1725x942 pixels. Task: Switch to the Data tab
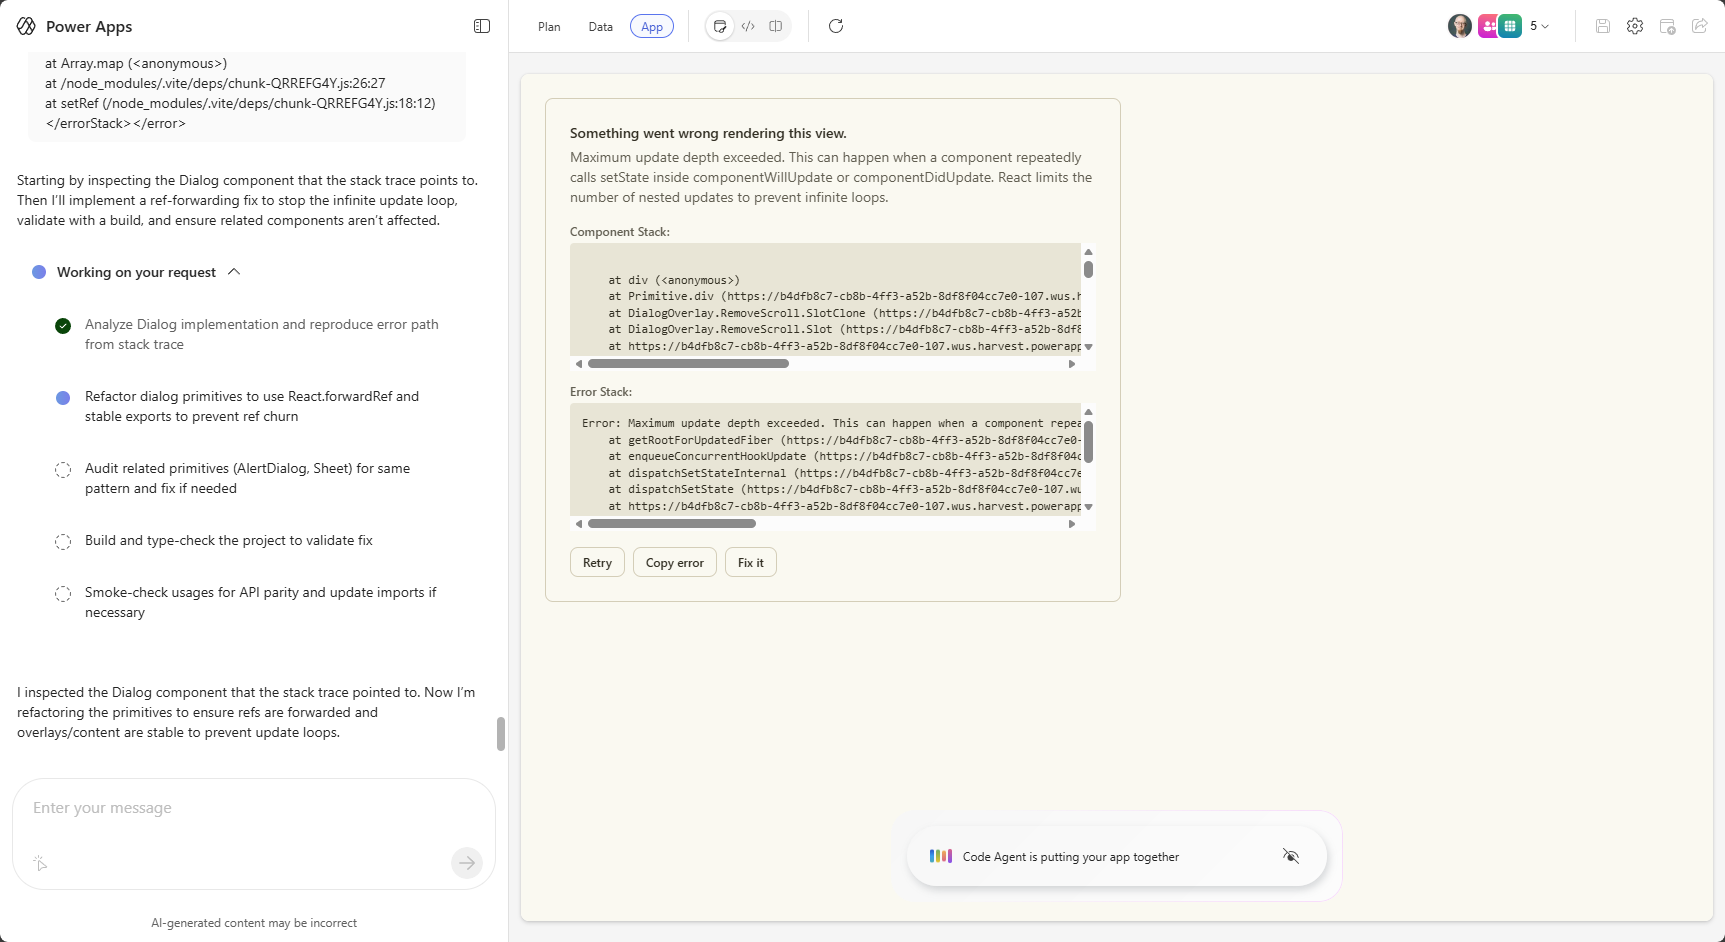(600, 27)
